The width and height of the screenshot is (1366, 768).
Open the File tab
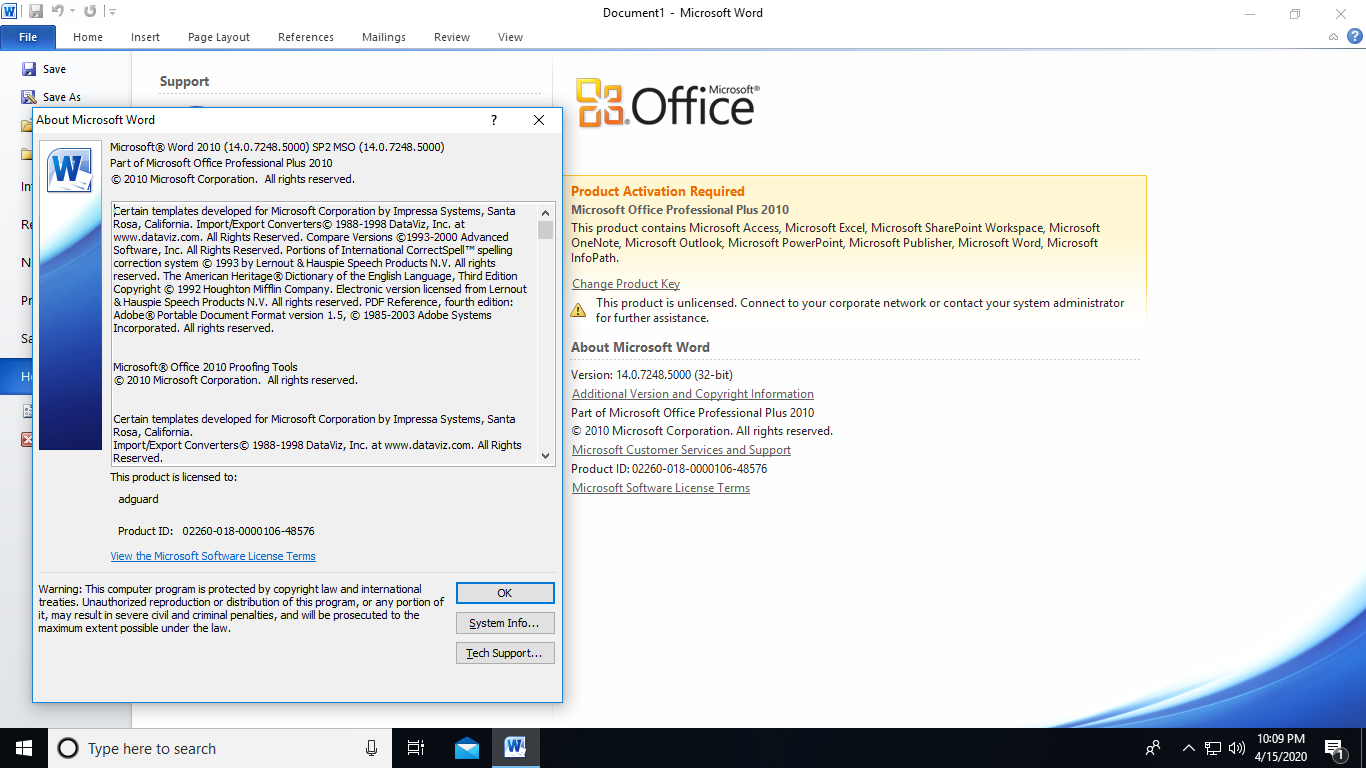tap(28, 37)
